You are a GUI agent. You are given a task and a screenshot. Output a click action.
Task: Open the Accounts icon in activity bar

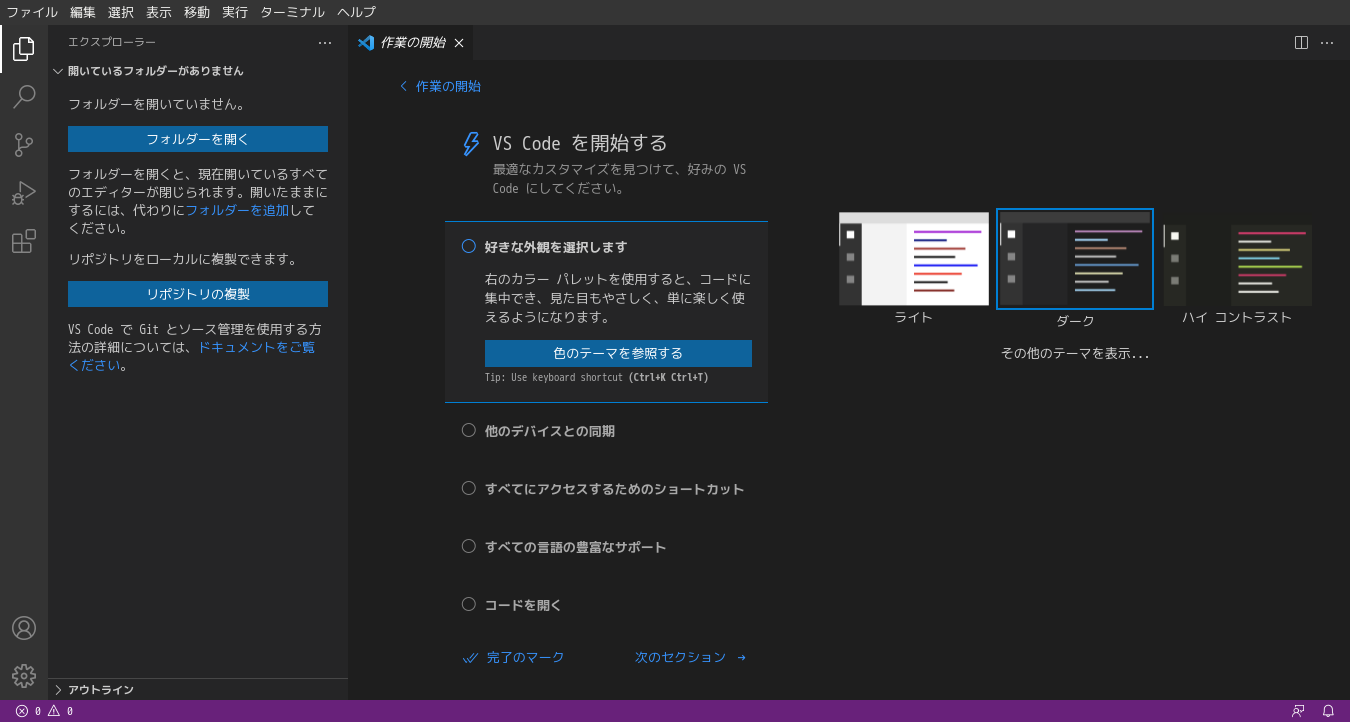(x=24, y=628)
